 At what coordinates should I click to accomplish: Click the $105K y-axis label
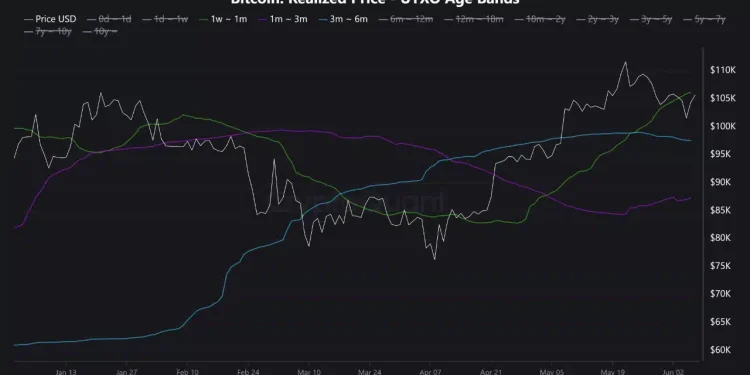pyautogui.click(x=723, y=98)
